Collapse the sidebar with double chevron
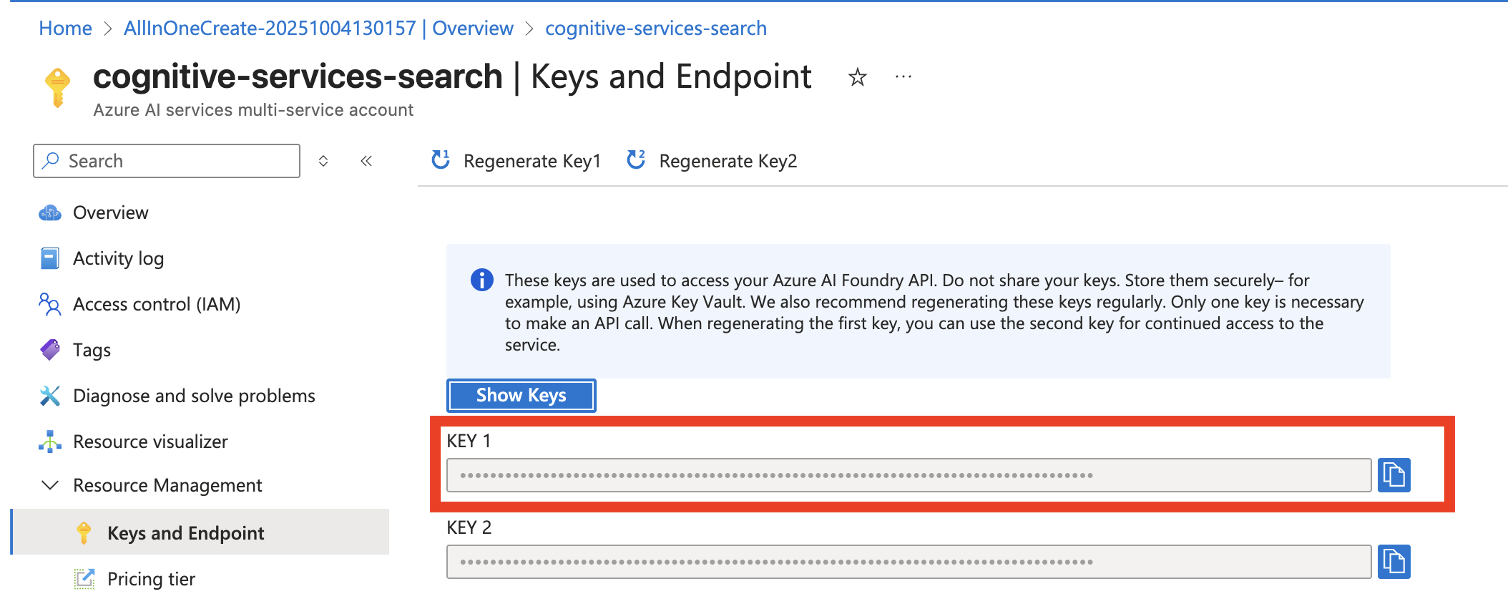The height and width of the screenshot is (612, 1508). pyautogui.click(x=366, y=161)
